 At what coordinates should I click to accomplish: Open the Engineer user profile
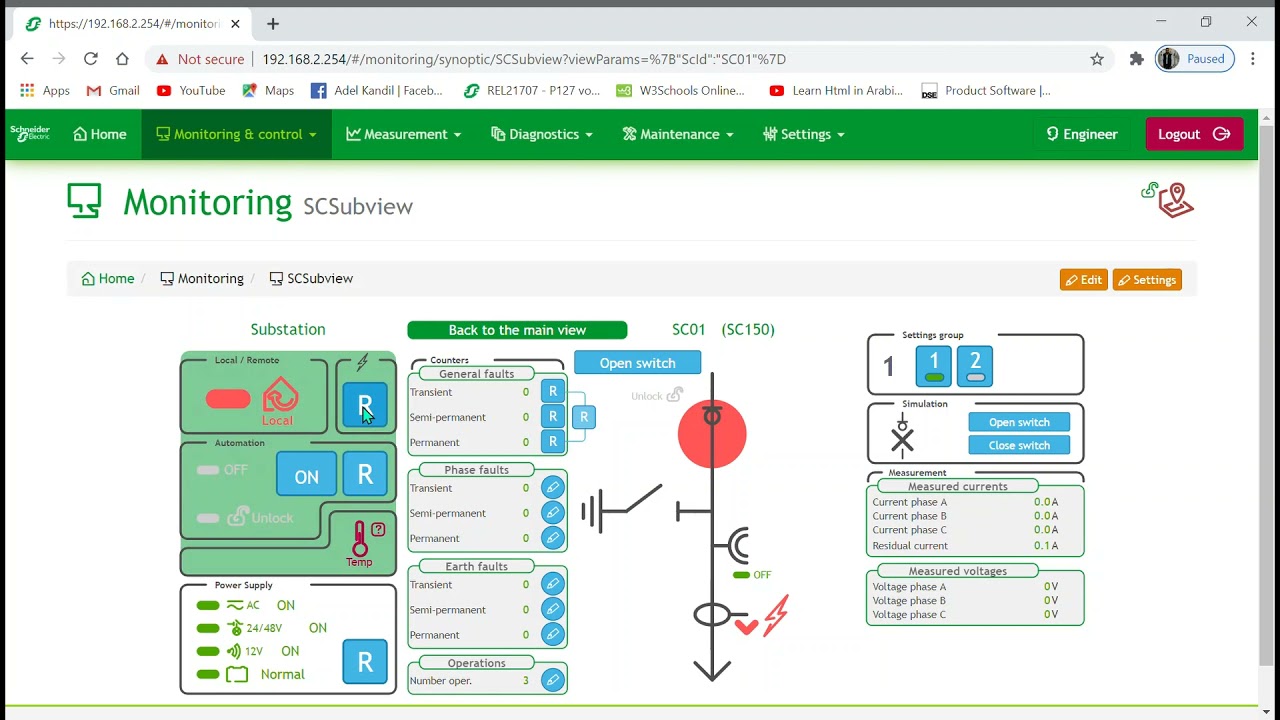tap(1082, 134)
